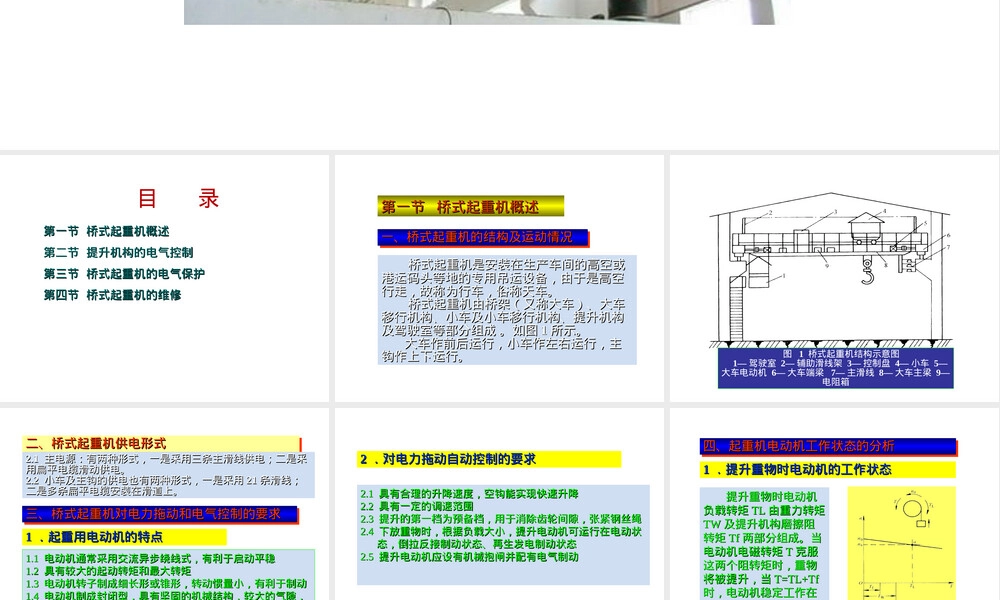Click item 1.2 具有较大的起动转矩和最大转矩
This screenshot has width=1000, height=600.
(x=108, y=571)
